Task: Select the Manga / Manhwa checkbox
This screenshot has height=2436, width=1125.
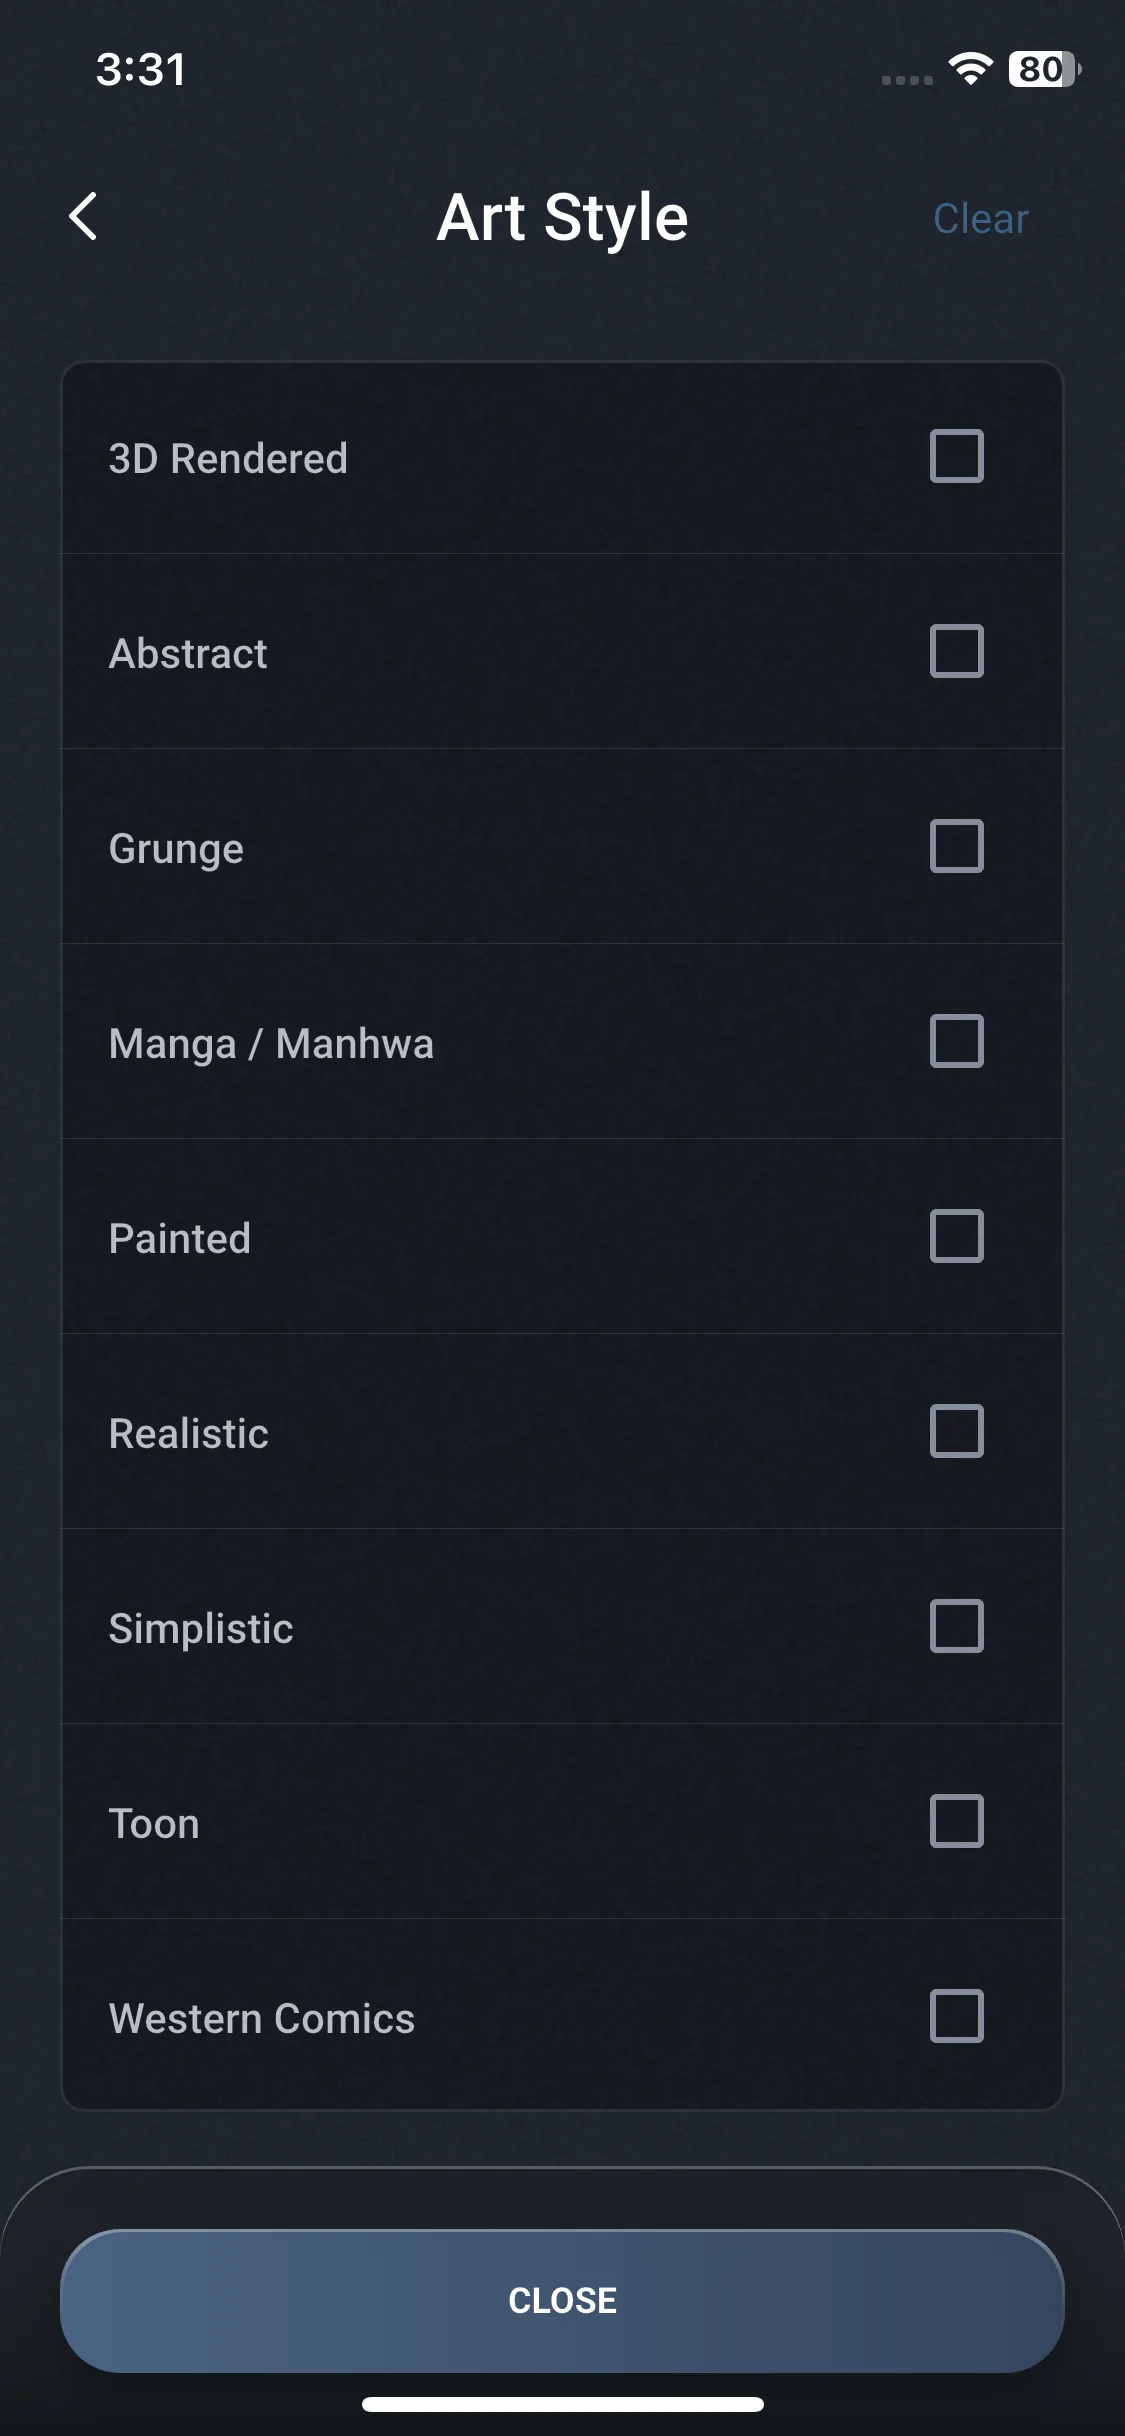Action: [x=956, y=1041]
